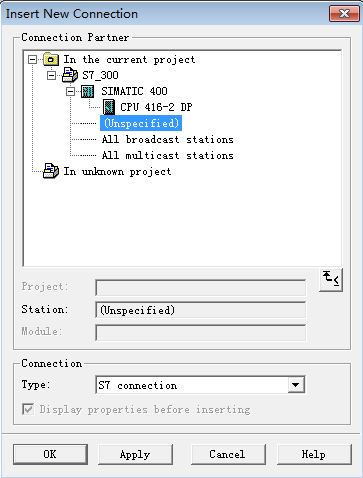The height and width of the screenshot is (478, 363).
Task: Collapse the 'In the current project' node
Action: (x=32, y=60)
